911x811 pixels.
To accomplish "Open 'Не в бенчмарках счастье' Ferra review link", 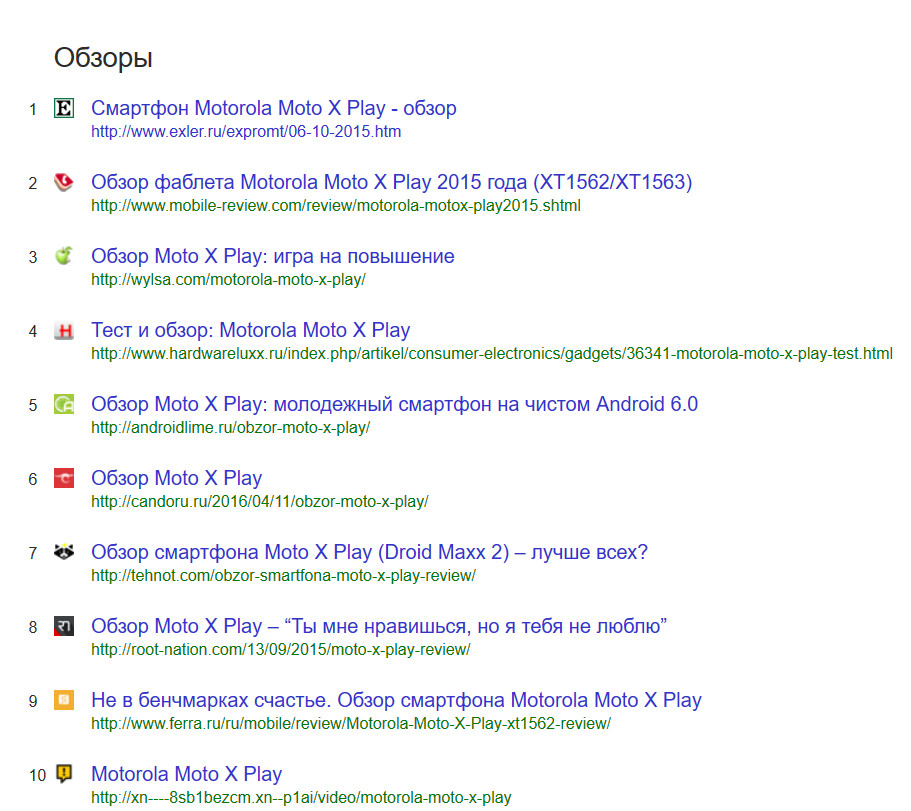I will [x=396, y=700].
